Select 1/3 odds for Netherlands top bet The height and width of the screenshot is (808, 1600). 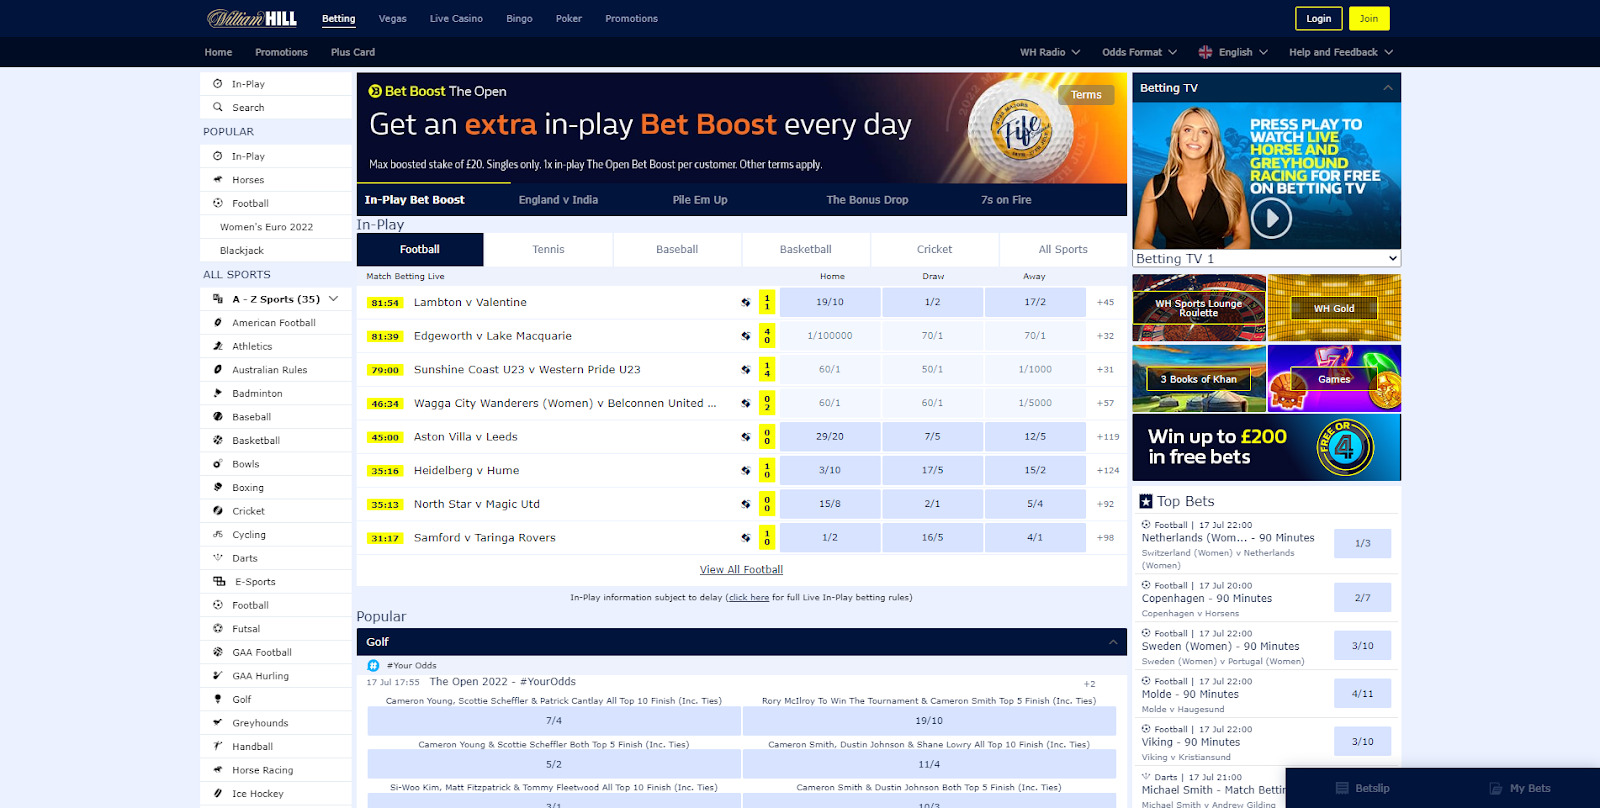[1362, 543]
